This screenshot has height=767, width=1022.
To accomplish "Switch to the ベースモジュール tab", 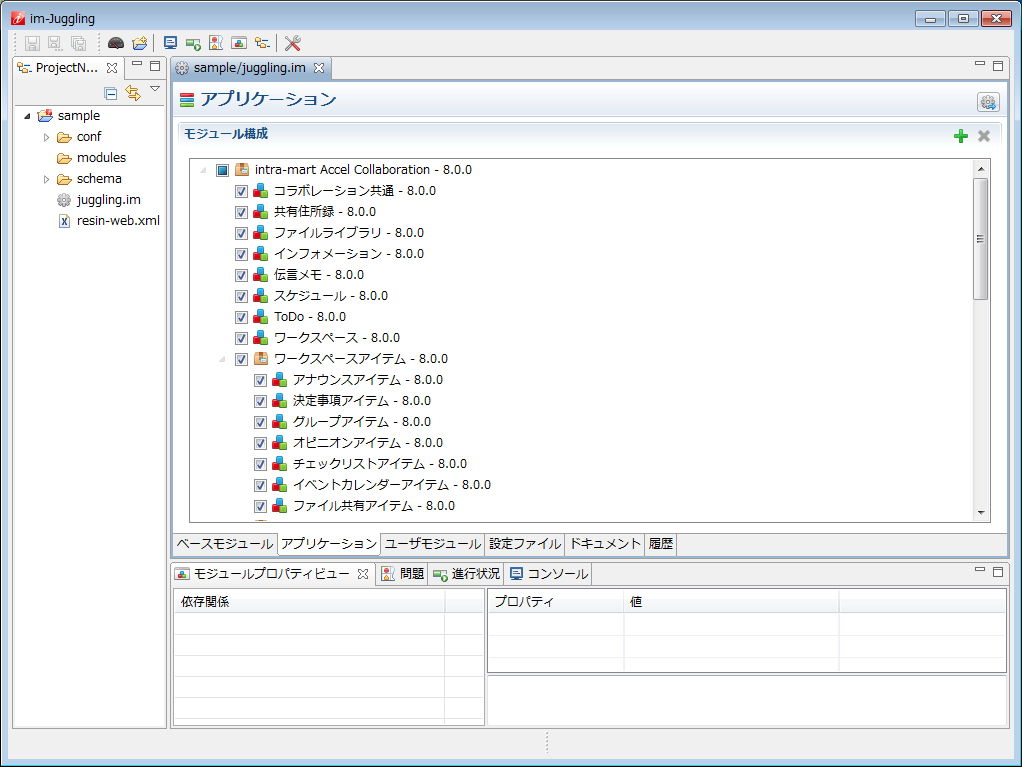I will (x=225, y=543).
